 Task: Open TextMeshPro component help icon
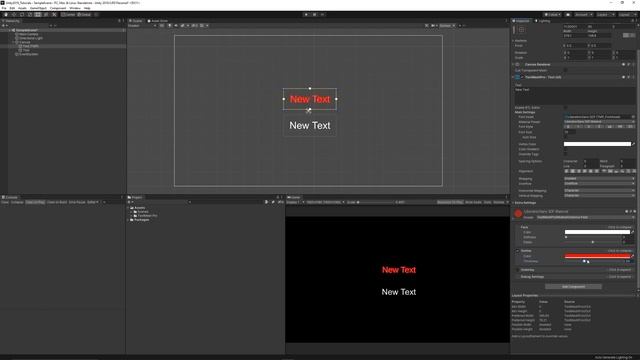[x=623, y=77]
